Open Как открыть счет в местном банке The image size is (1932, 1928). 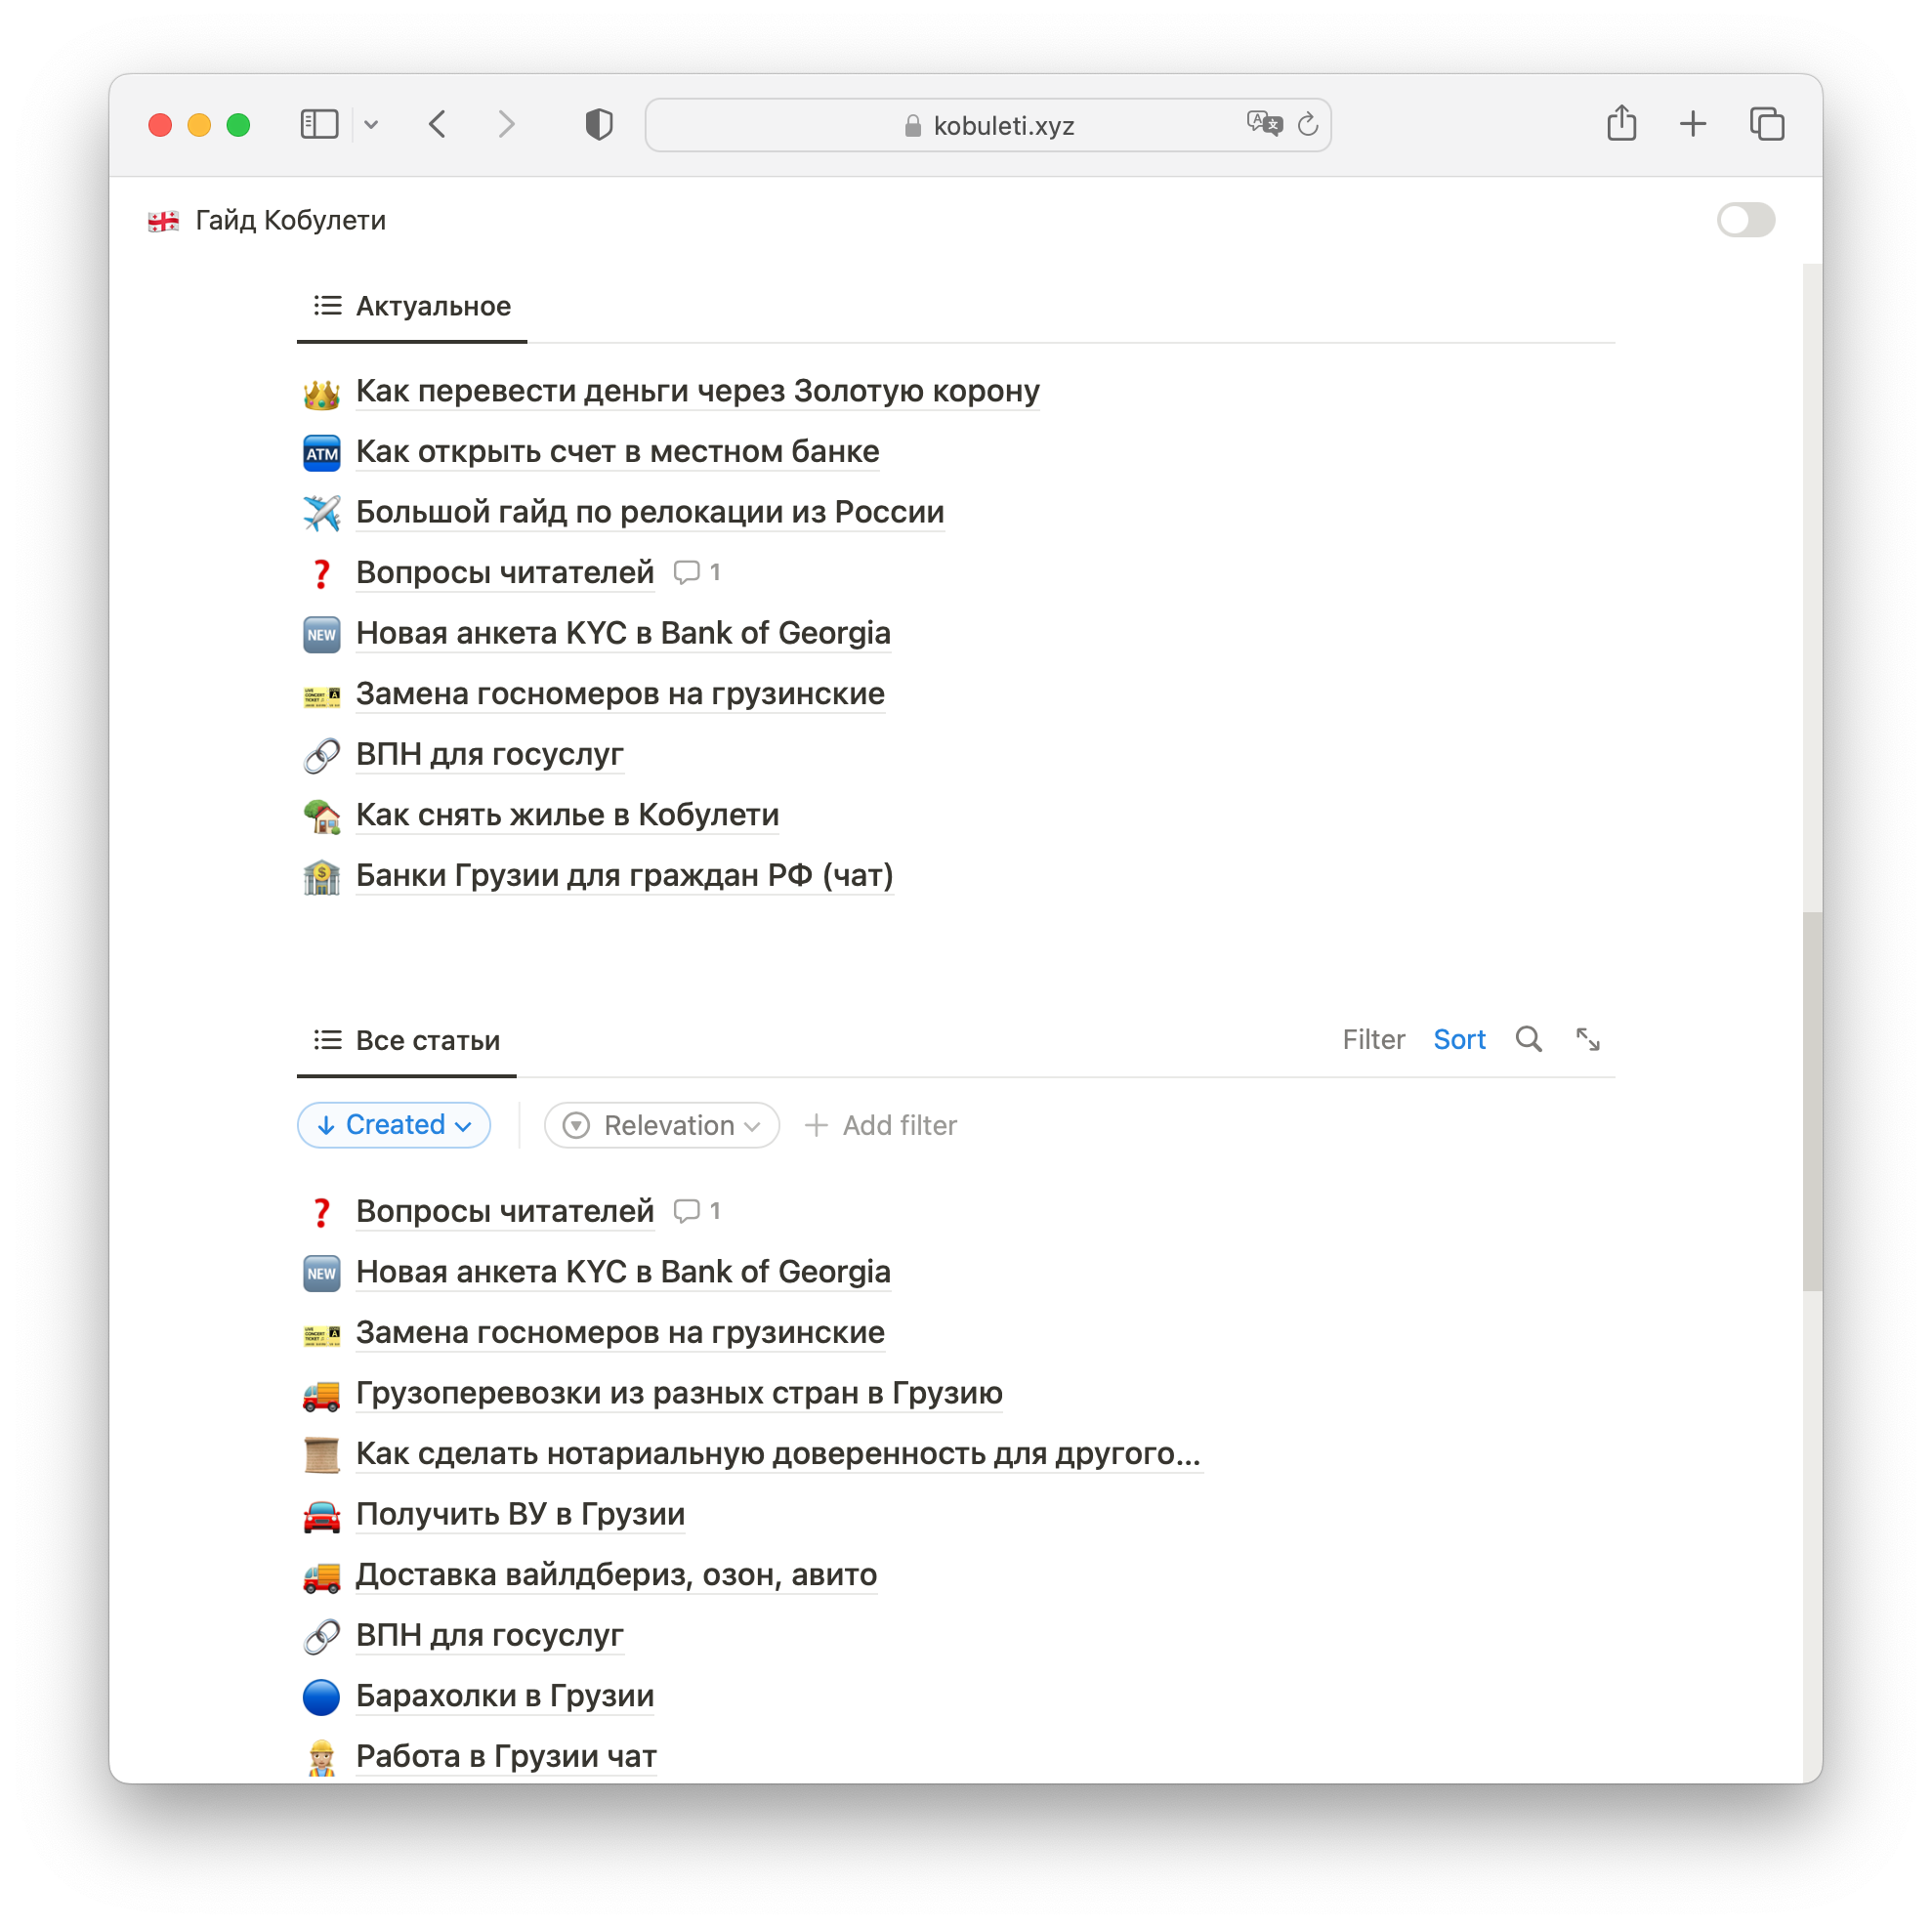618,452
